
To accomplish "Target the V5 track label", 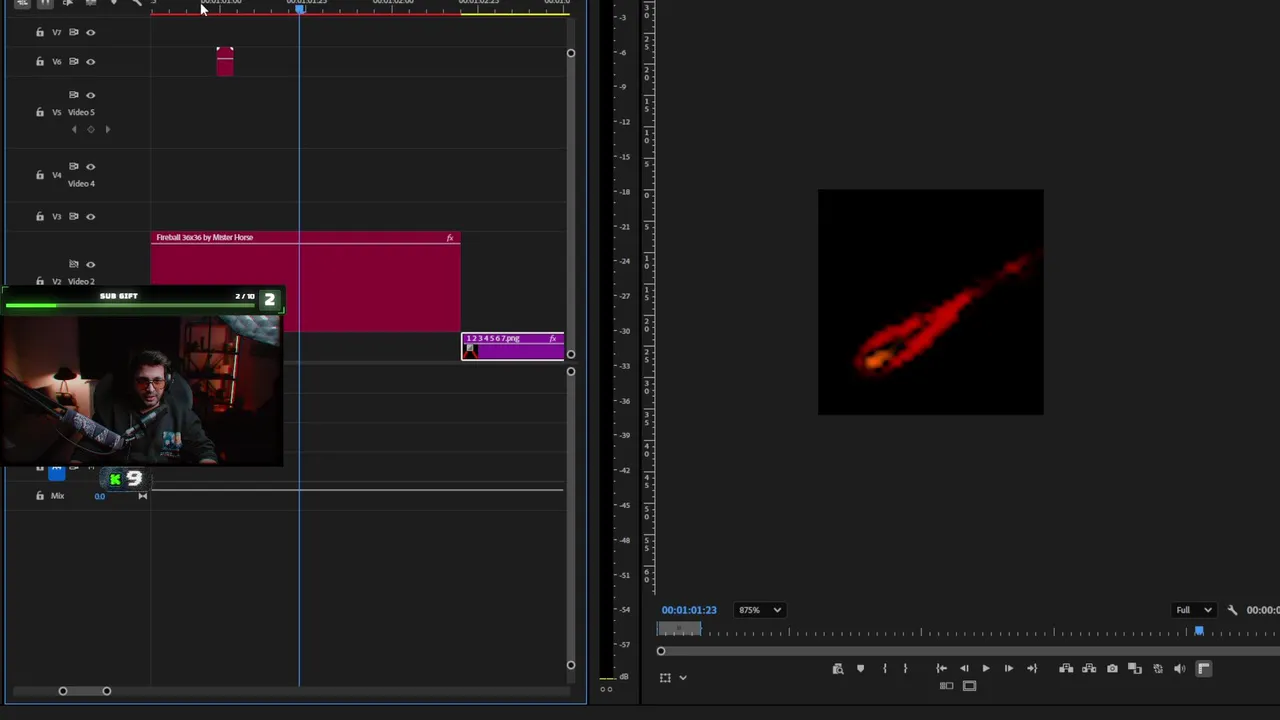I will [57, 112].
